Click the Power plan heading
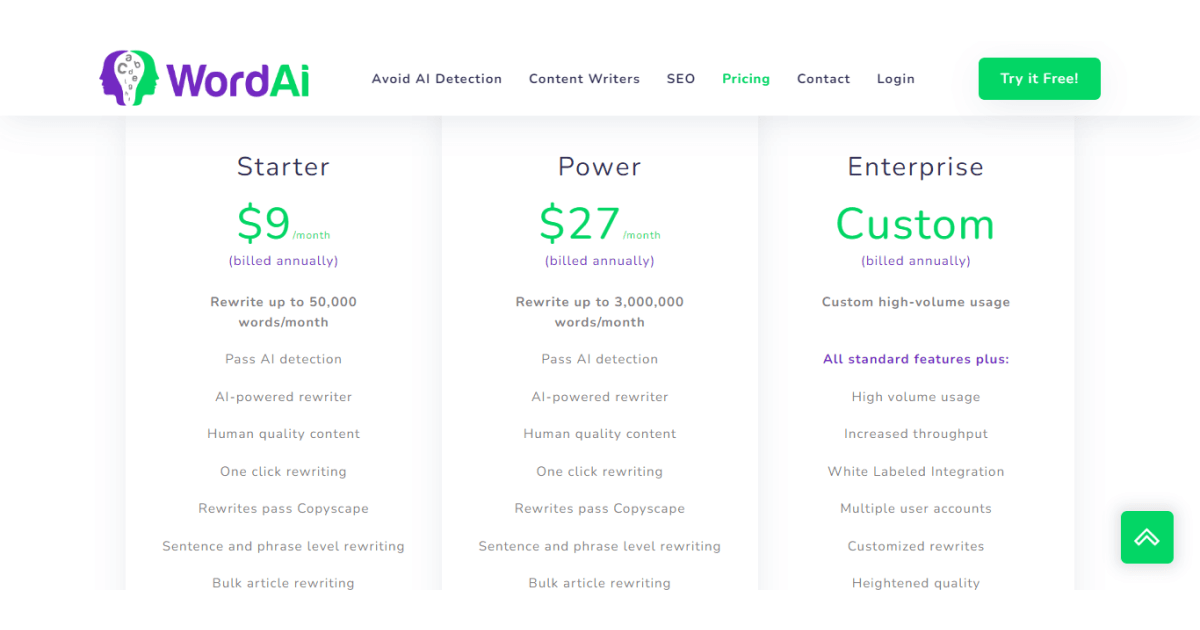Viewport: 1200px width, 630px height. 600,166
